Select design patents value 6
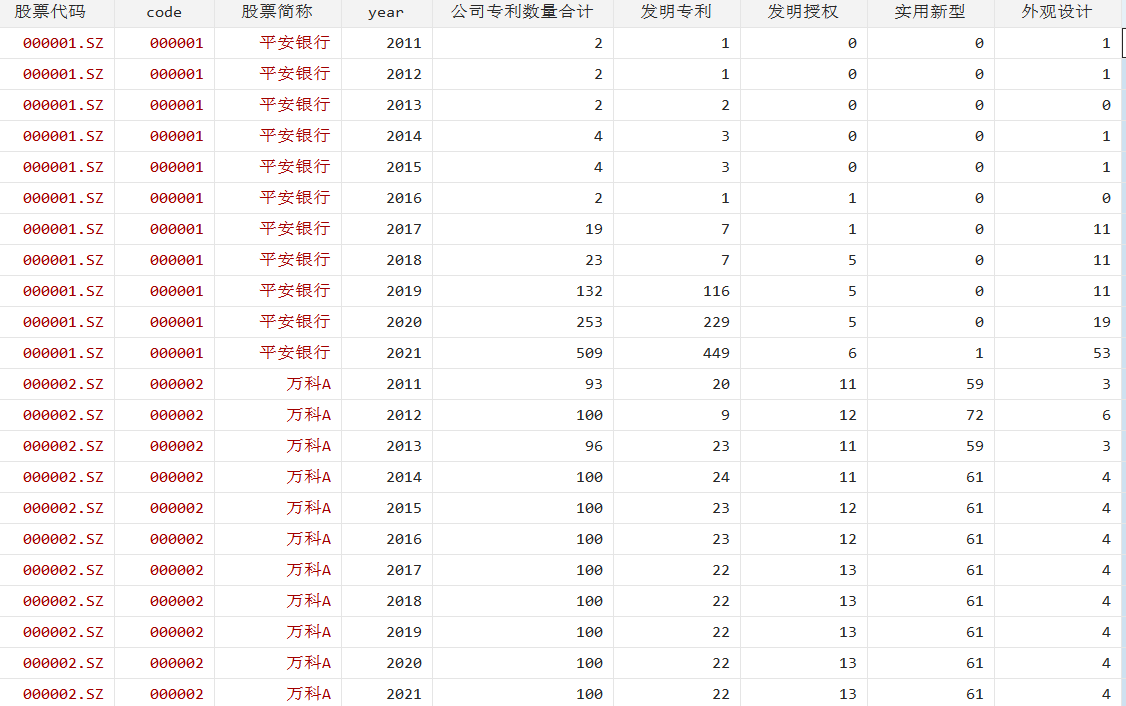This screenshot has width=1126, height=706. click(1107, 414)
